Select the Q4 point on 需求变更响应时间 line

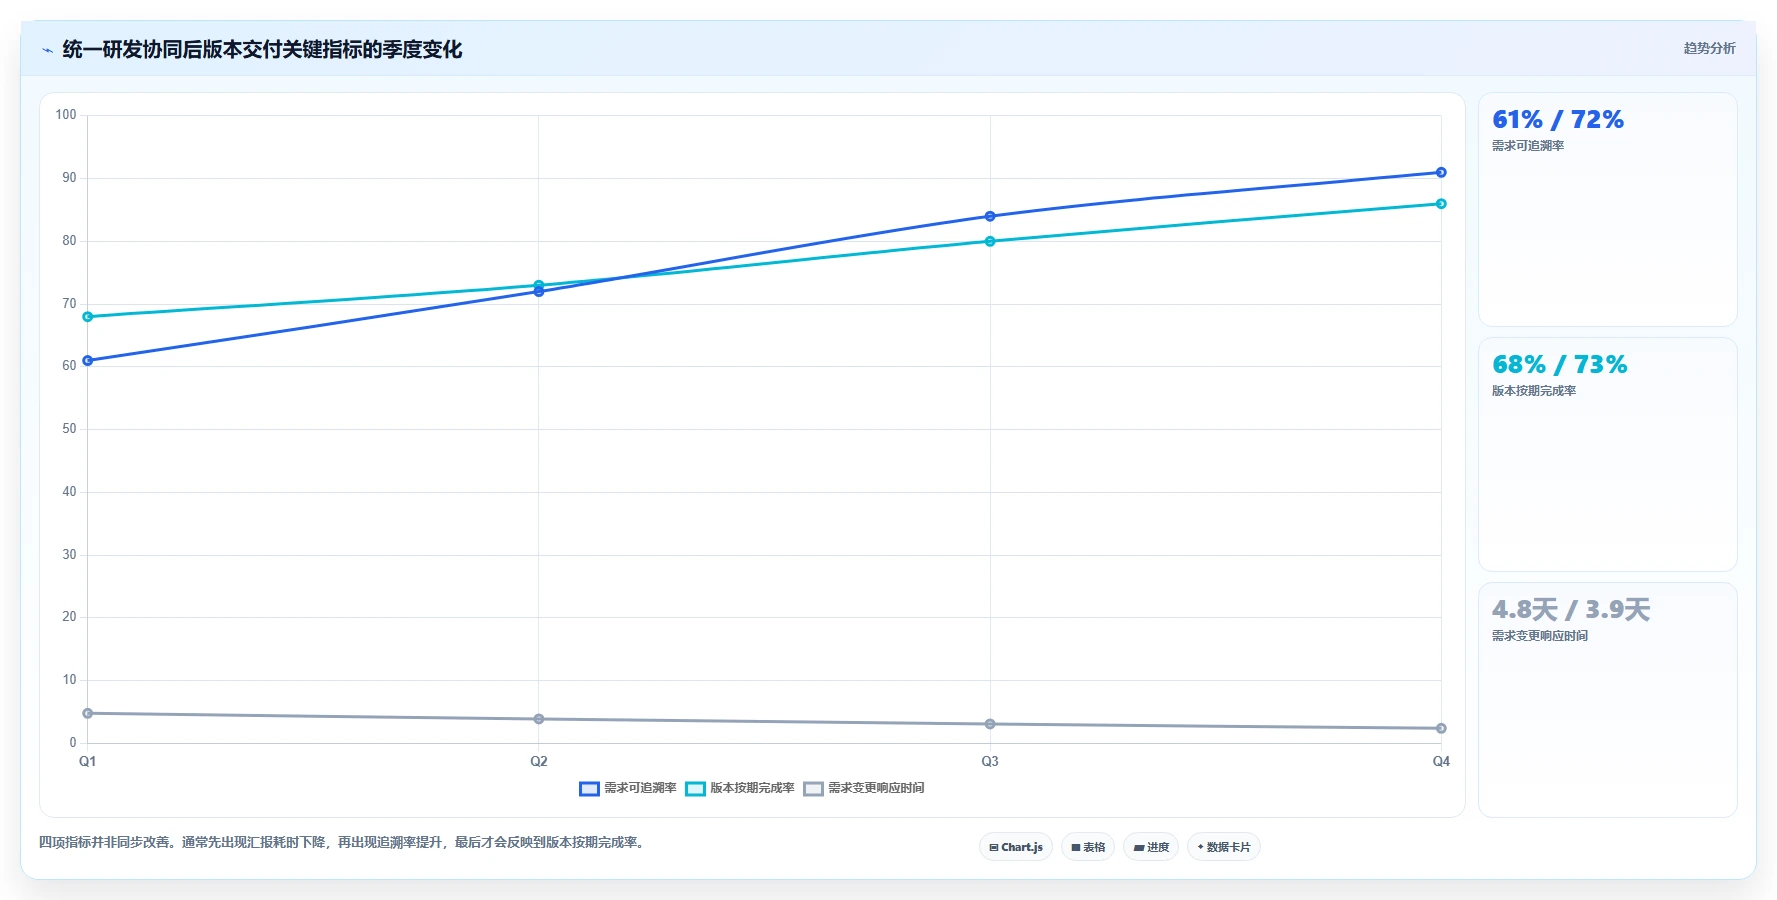point(1441,728)
